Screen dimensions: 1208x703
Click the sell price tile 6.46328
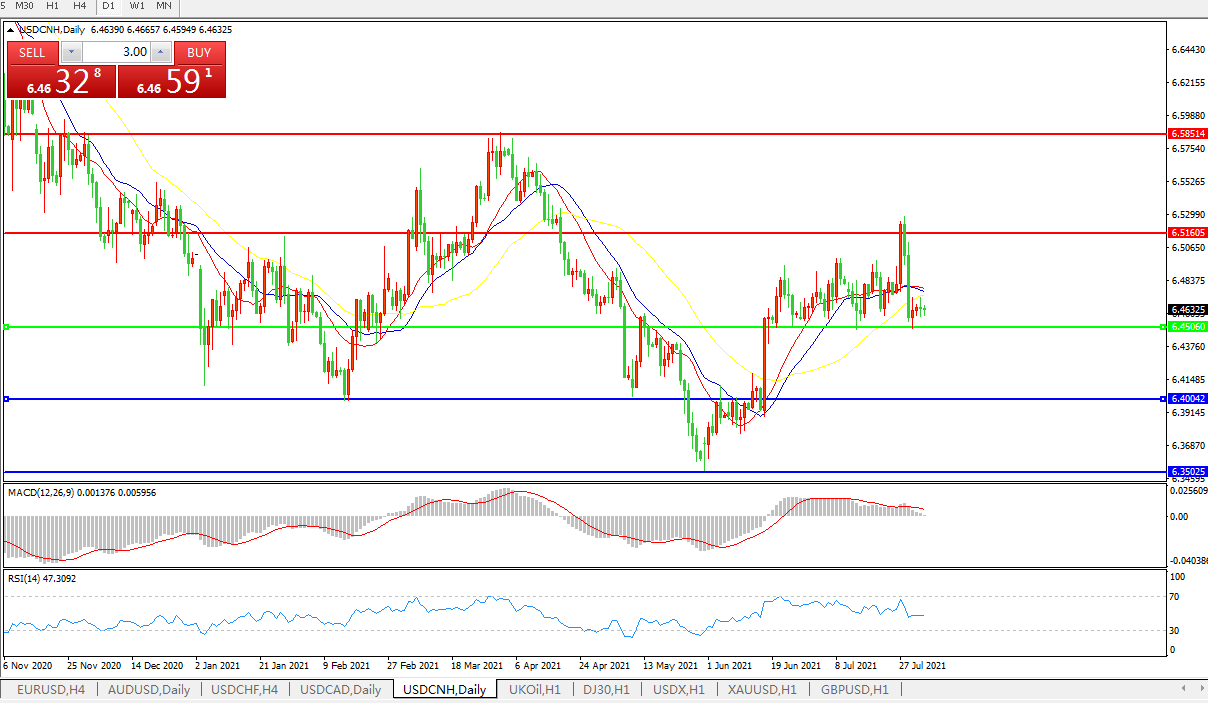pyautogui.click(x=62, y=82)
